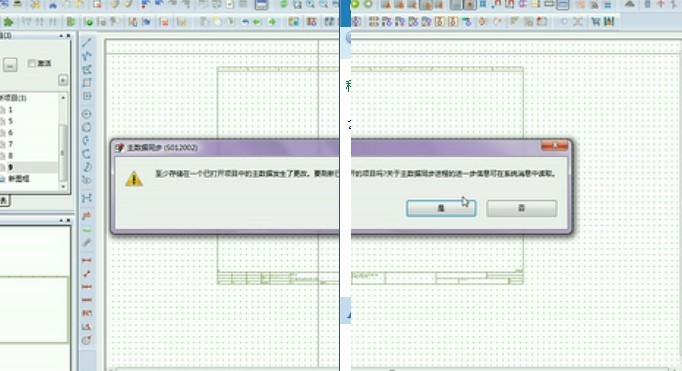The width and height of the screenshot is (682, 371).
Task: Expand the filter arrow button in navigator
Action: coord(63,80)
